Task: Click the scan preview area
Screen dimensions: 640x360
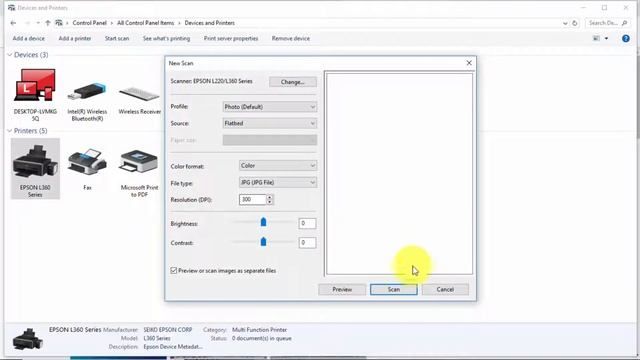Action: pos(400,174)
